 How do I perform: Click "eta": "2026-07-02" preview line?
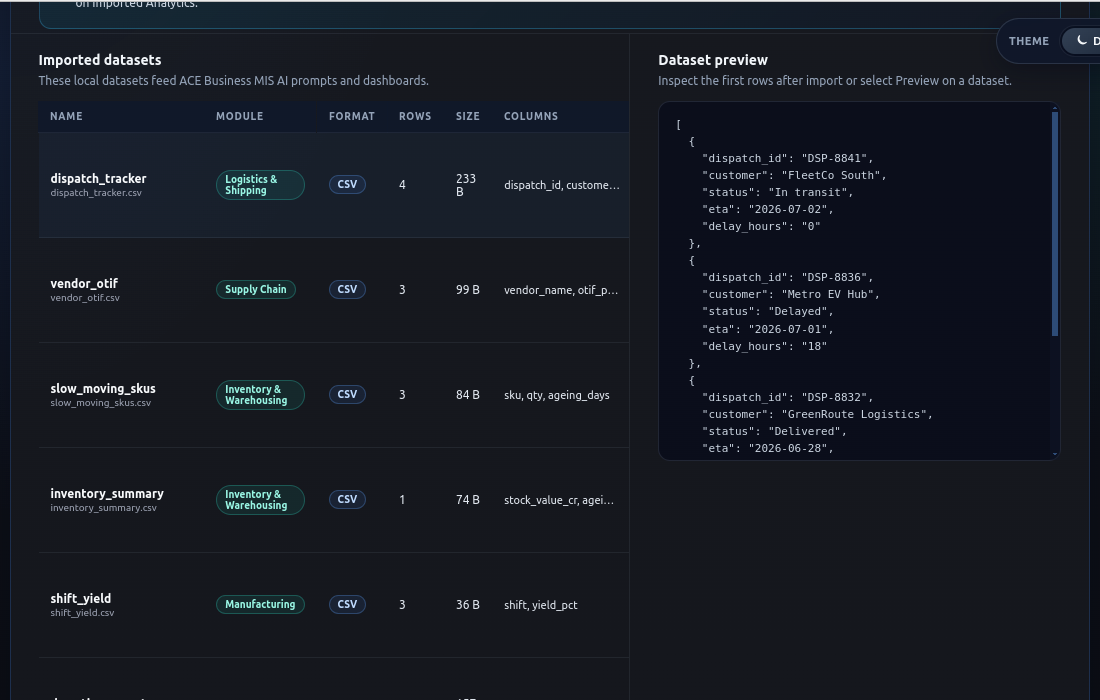click(x=767, y=209)
